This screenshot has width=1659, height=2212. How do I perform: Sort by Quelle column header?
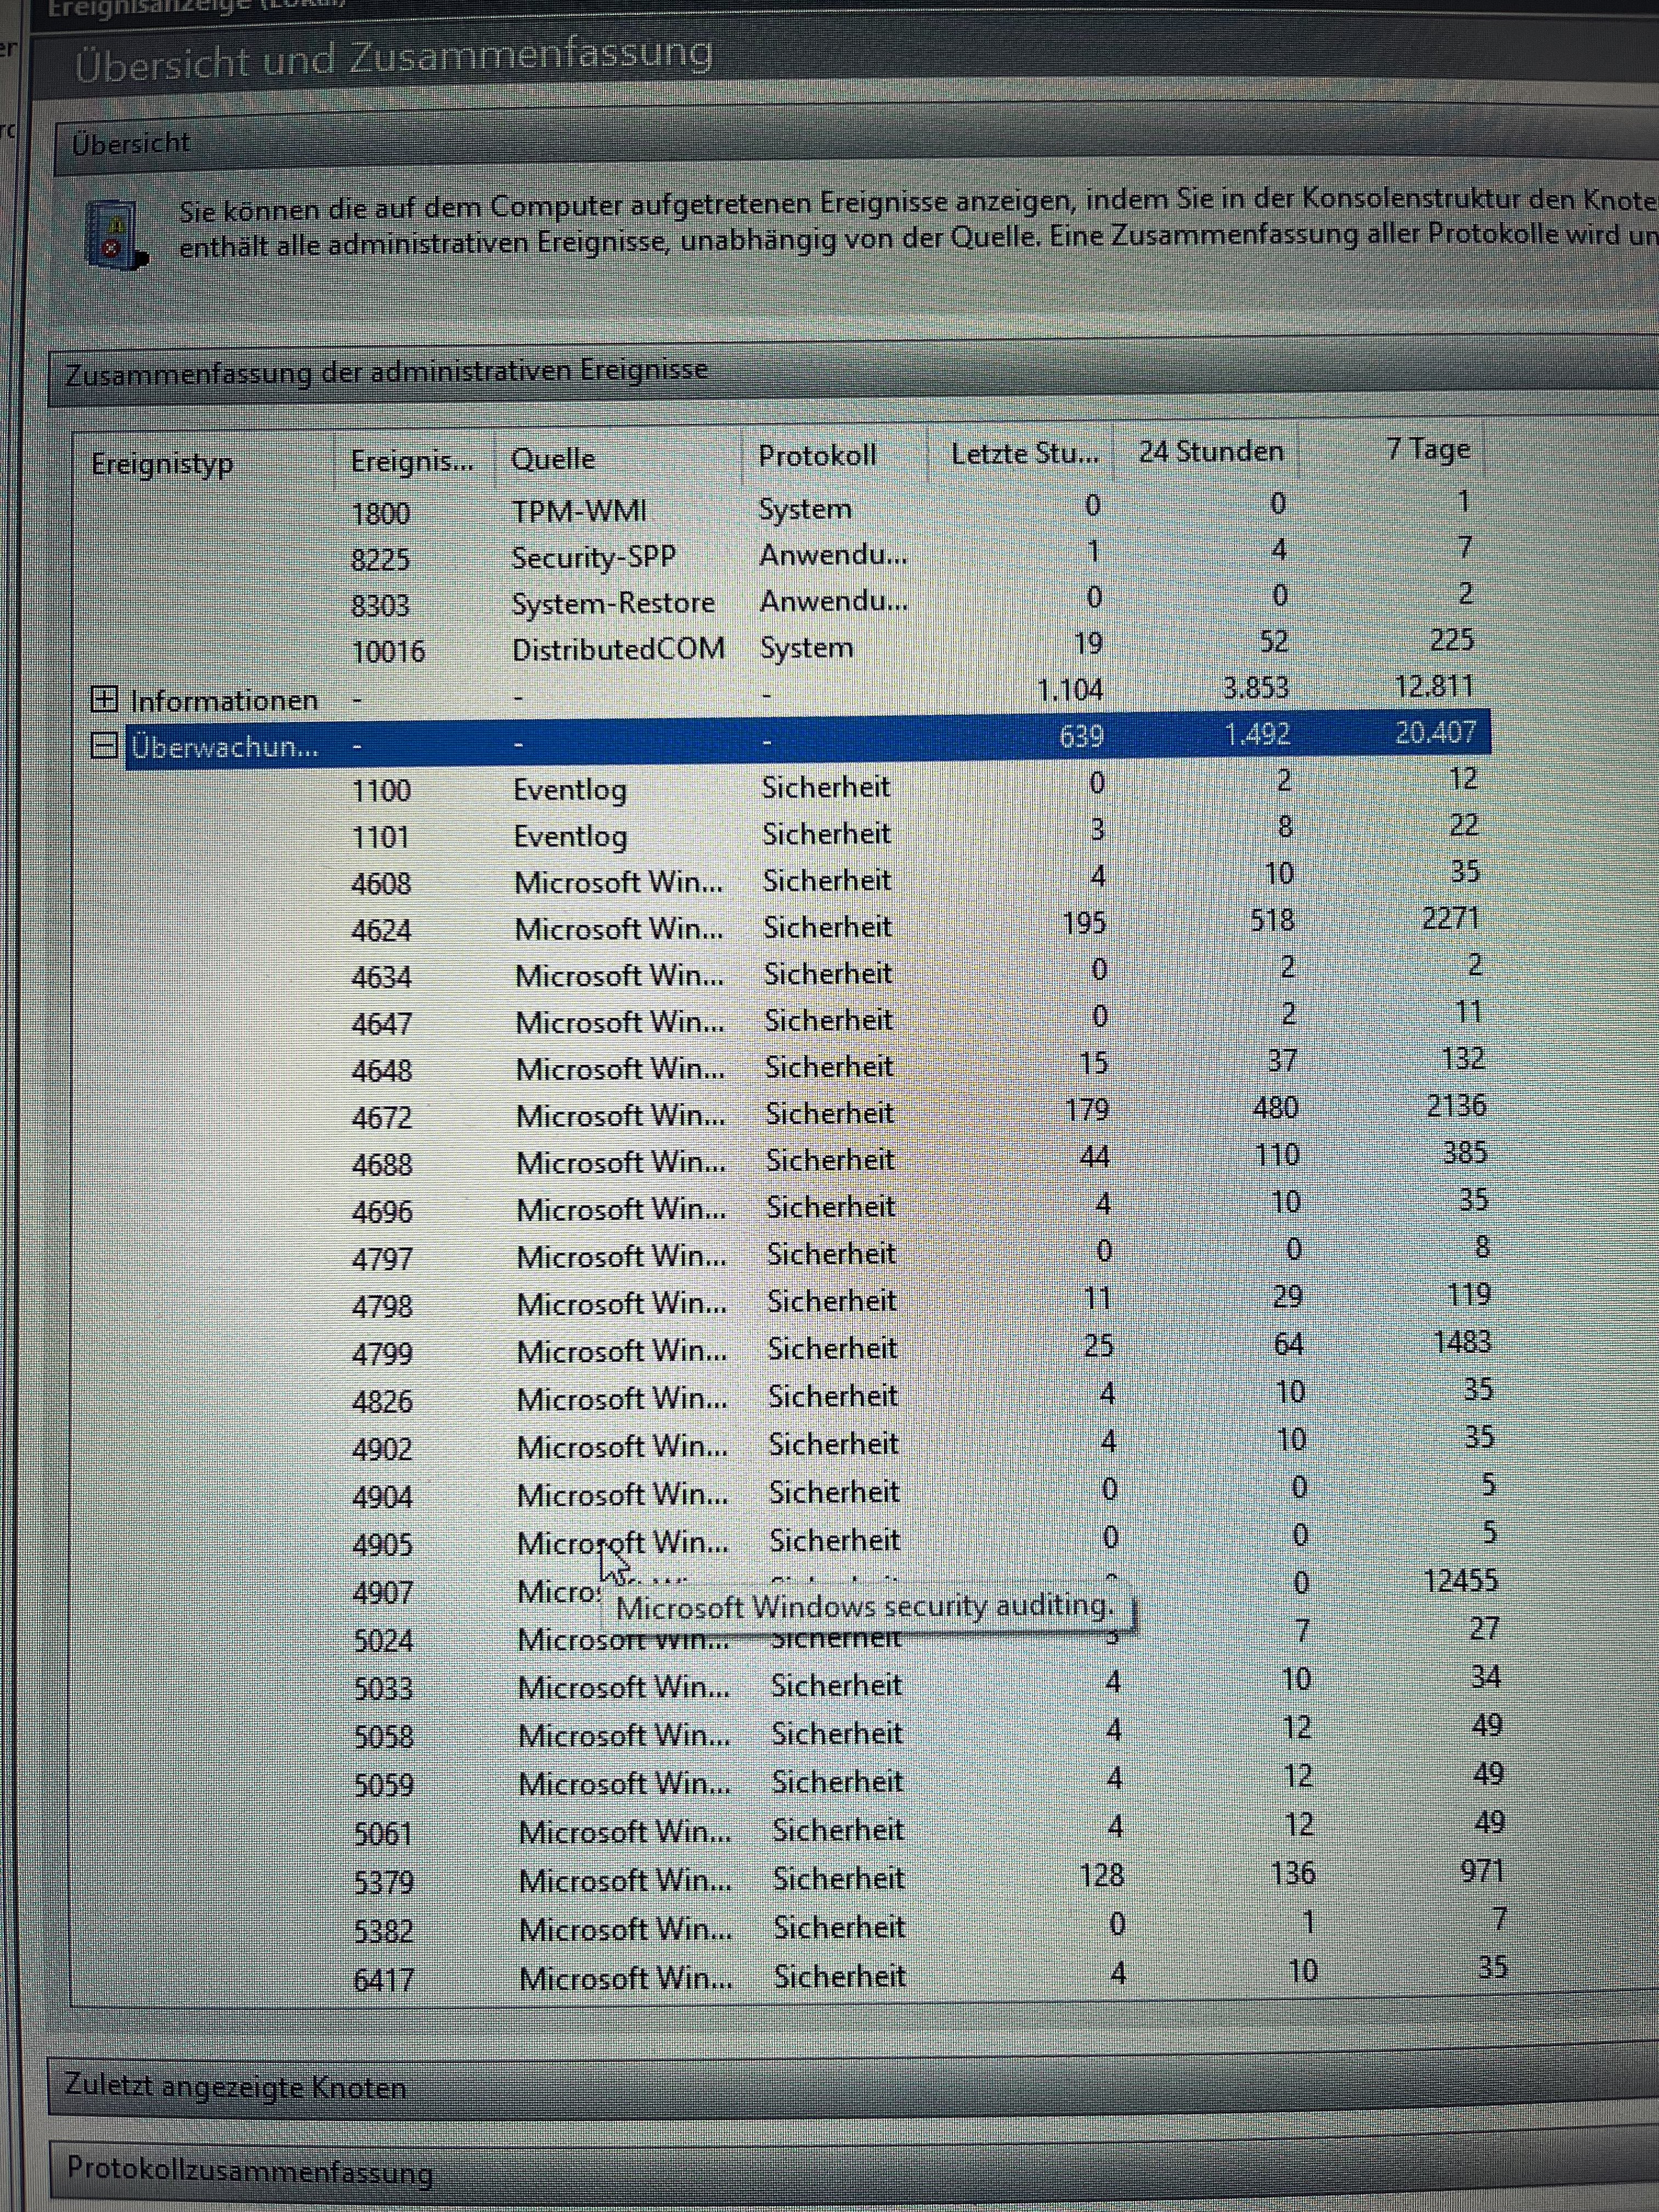(553, 459)
